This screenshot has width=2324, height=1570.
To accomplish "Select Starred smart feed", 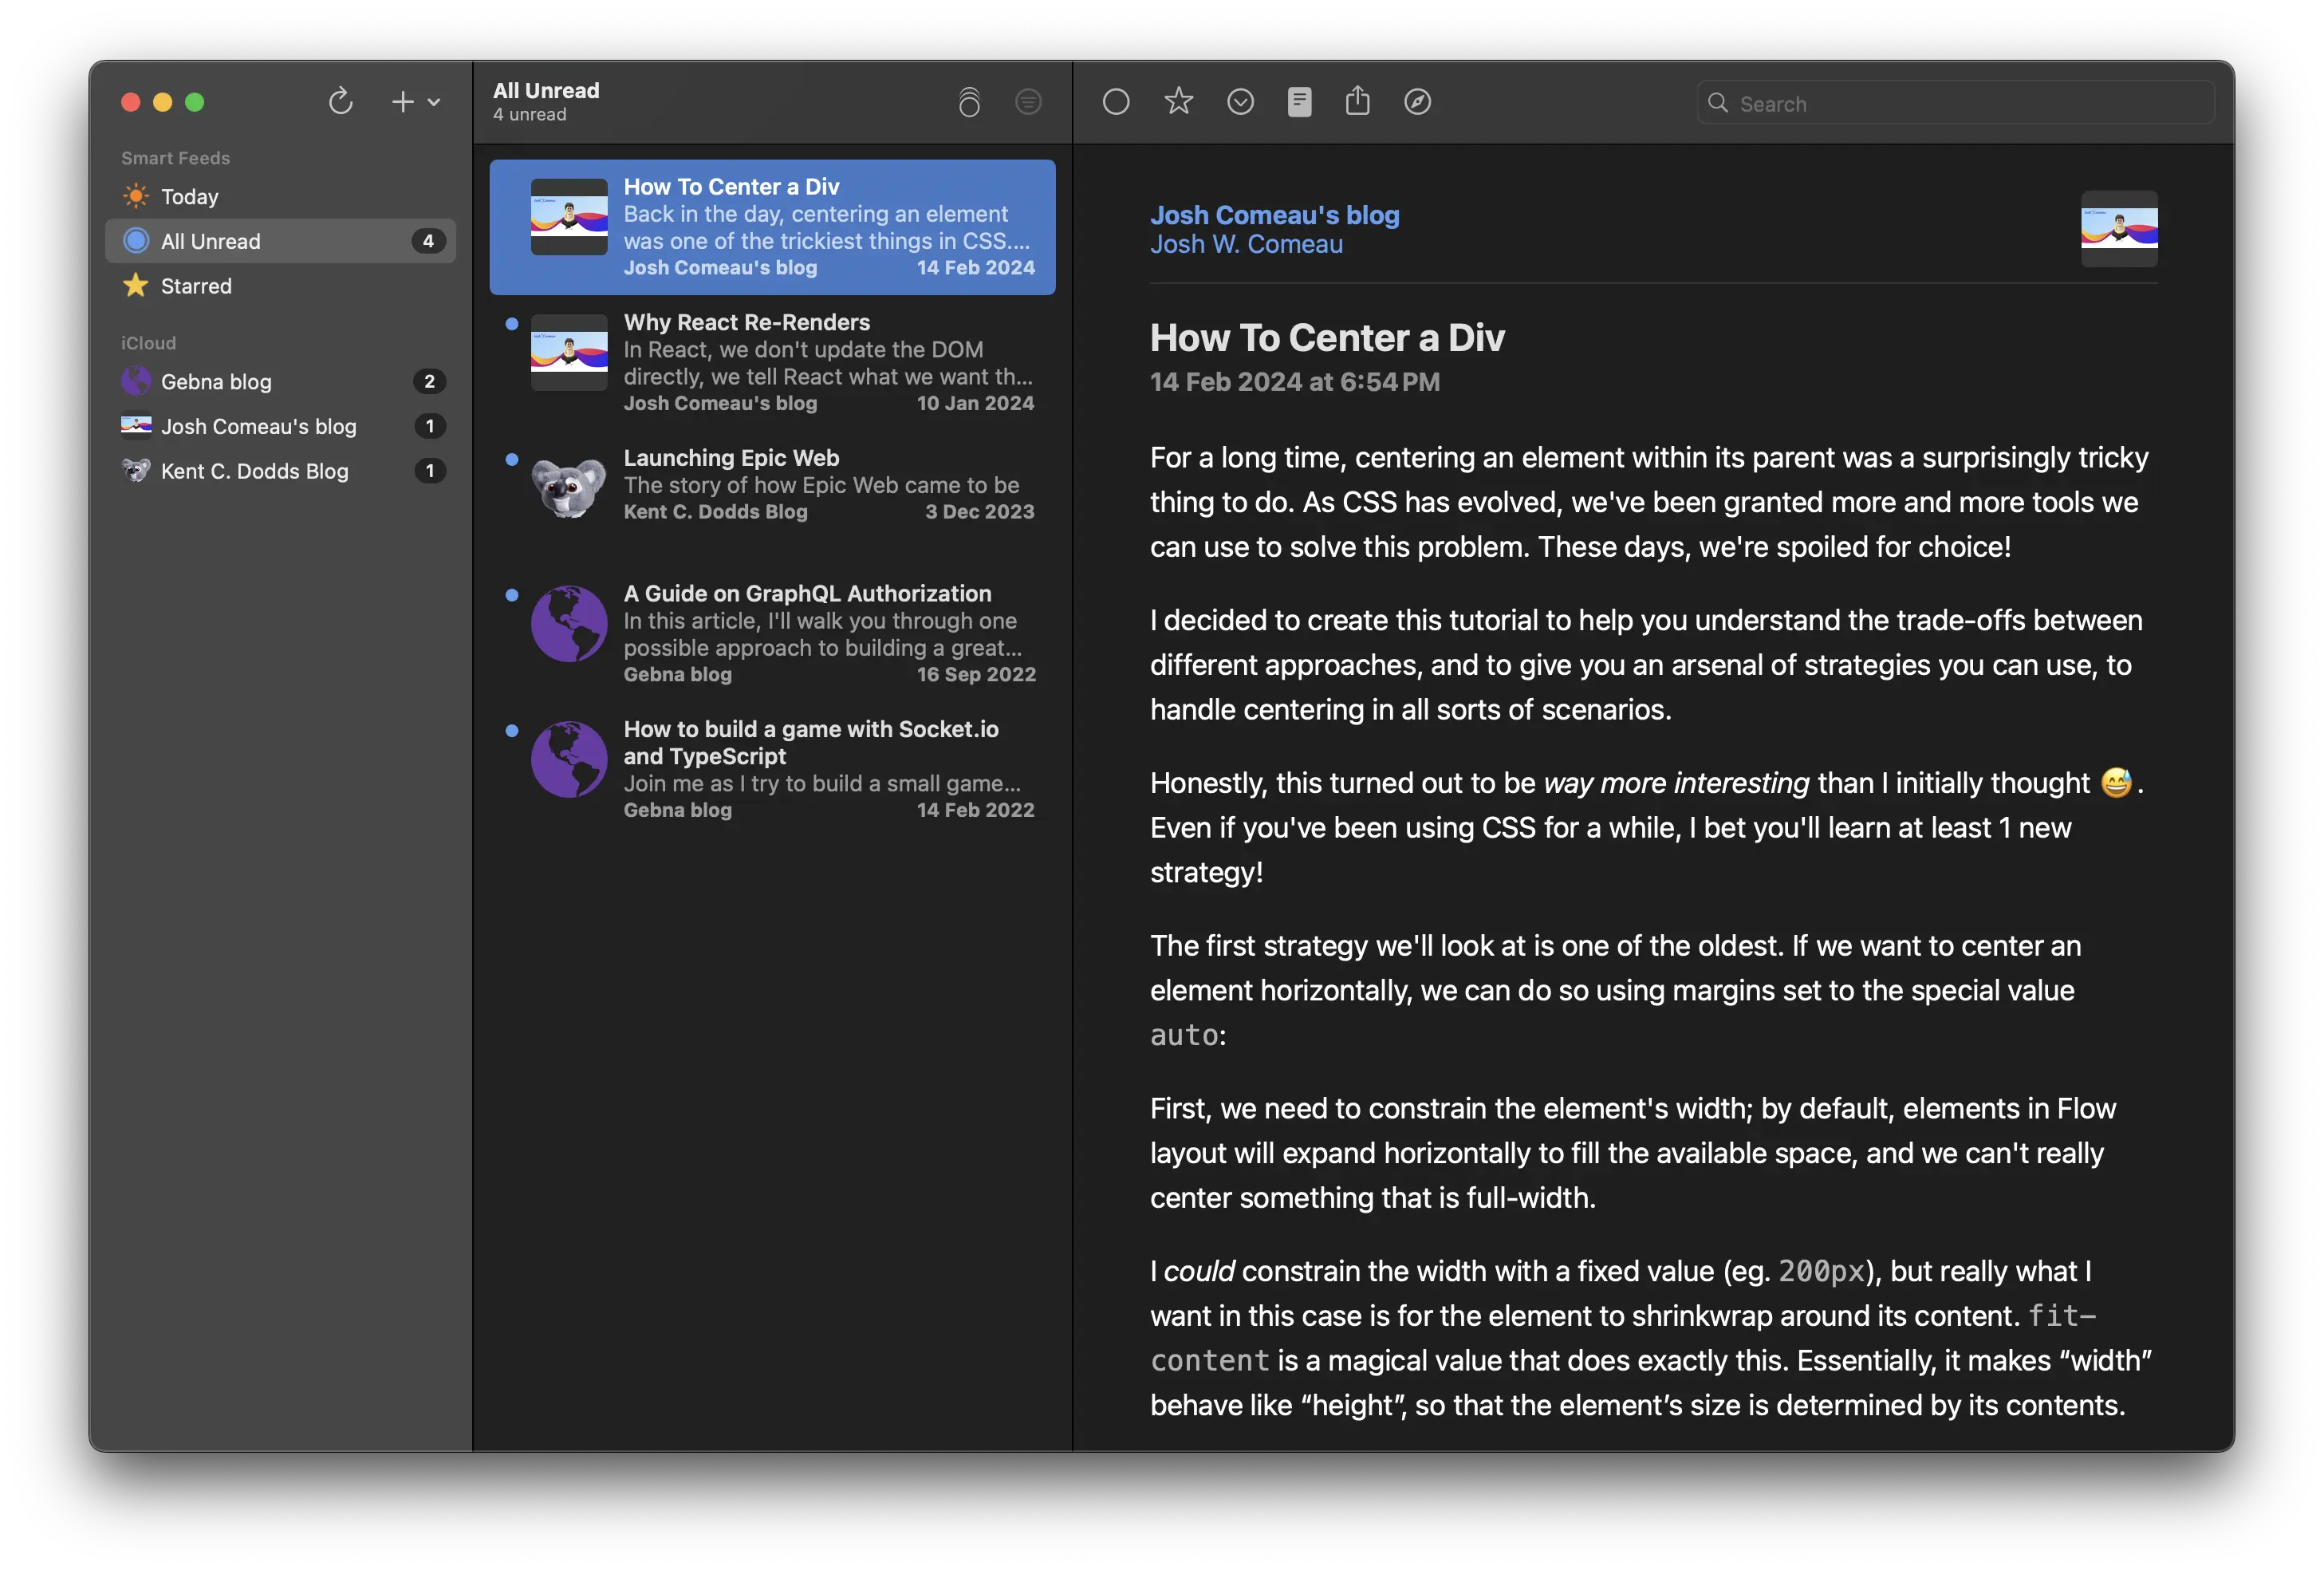I will (196, 284).
